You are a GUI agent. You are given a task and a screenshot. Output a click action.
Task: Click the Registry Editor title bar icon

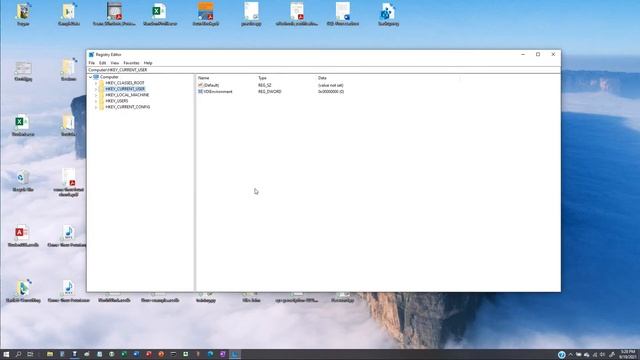[91, 55]
